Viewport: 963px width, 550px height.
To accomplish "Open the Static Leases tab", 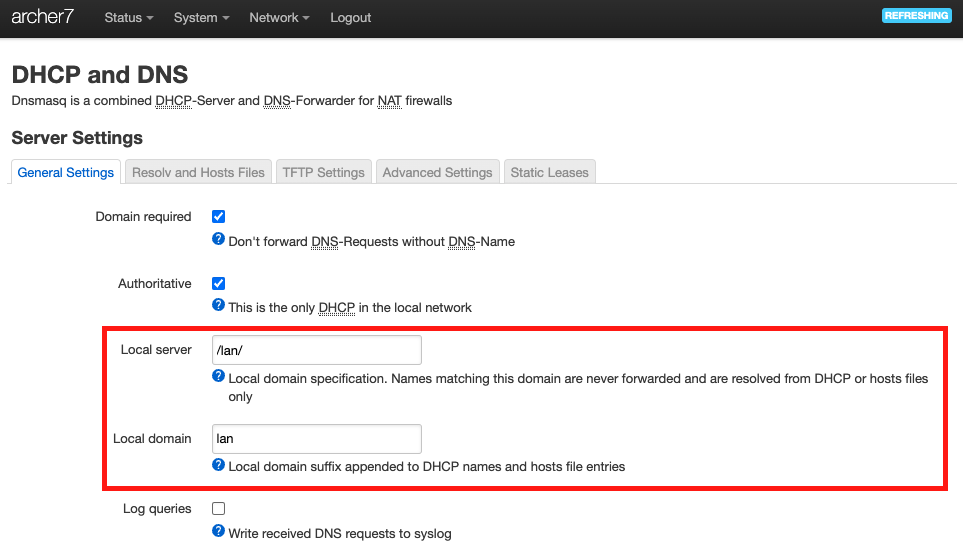I will 550,172.
